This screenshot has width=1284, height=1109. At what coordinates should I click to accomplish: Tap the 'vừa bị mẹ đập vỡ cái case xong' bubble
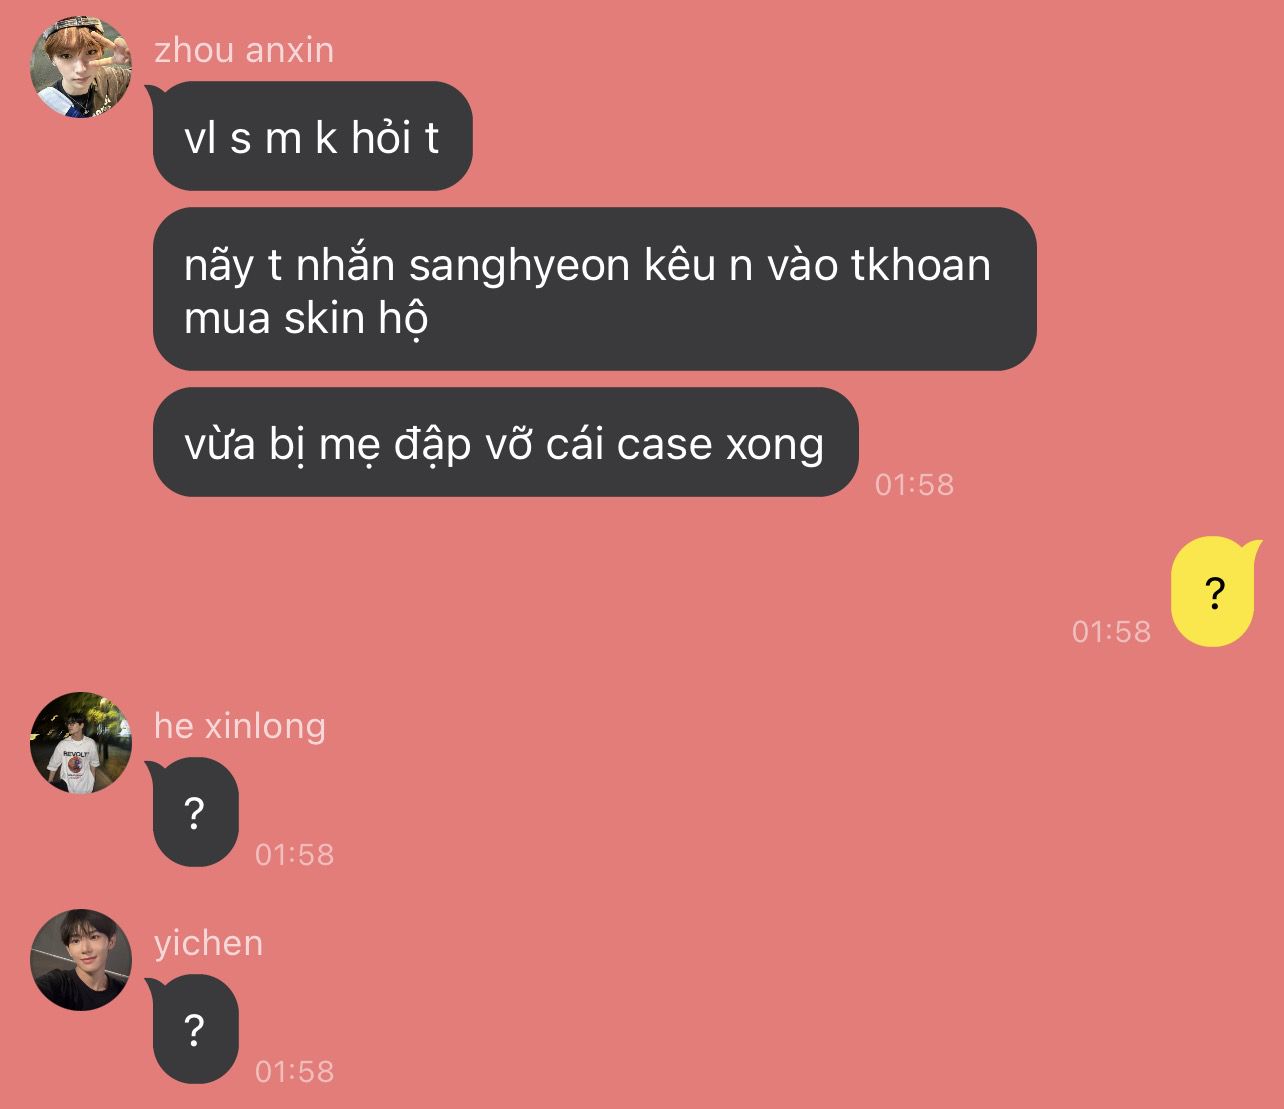coord(505,442)
